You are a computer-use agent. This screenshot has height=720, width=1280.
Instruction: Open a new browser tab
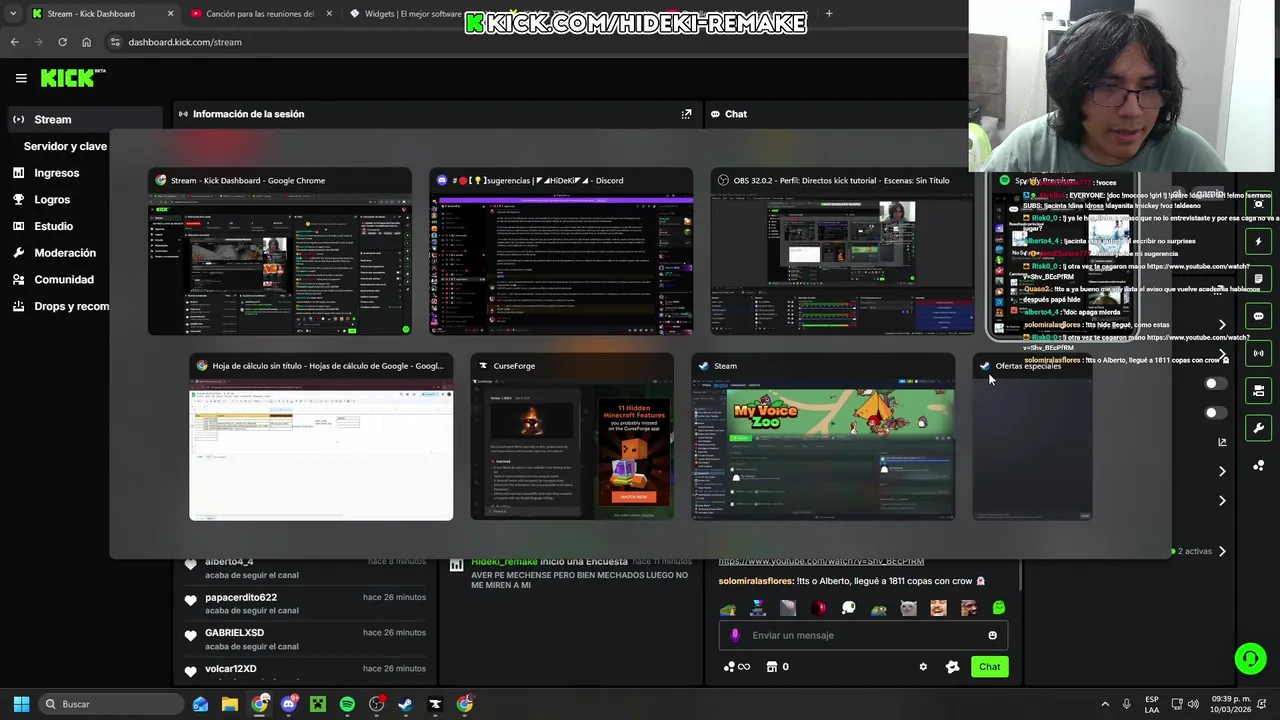pos(829,14)
